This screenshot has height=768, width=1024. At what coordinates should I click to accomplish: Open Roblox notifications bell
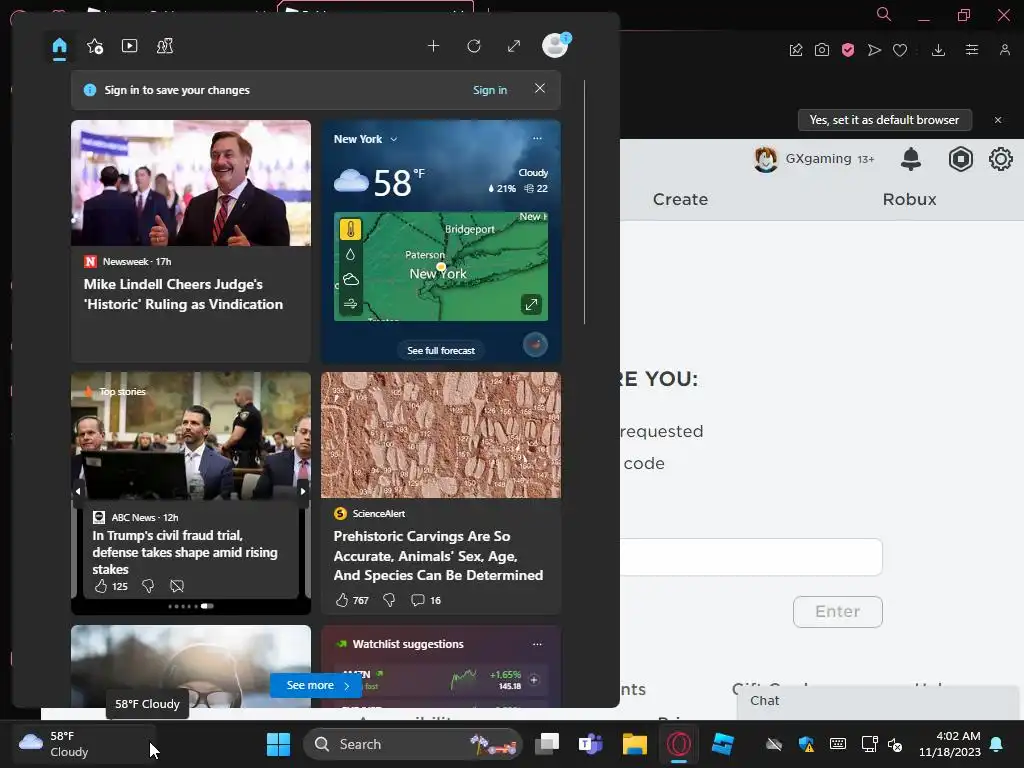tap(910, 159)
